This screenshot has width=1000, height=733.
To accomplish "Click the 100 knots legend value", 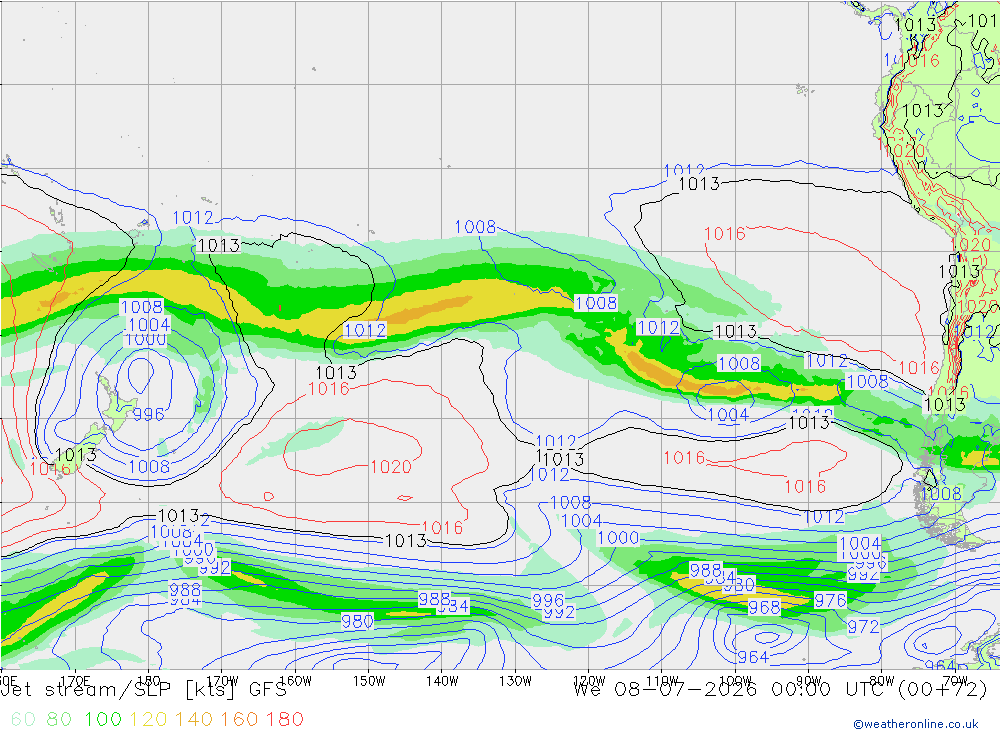I will click(x=103, y=719).
